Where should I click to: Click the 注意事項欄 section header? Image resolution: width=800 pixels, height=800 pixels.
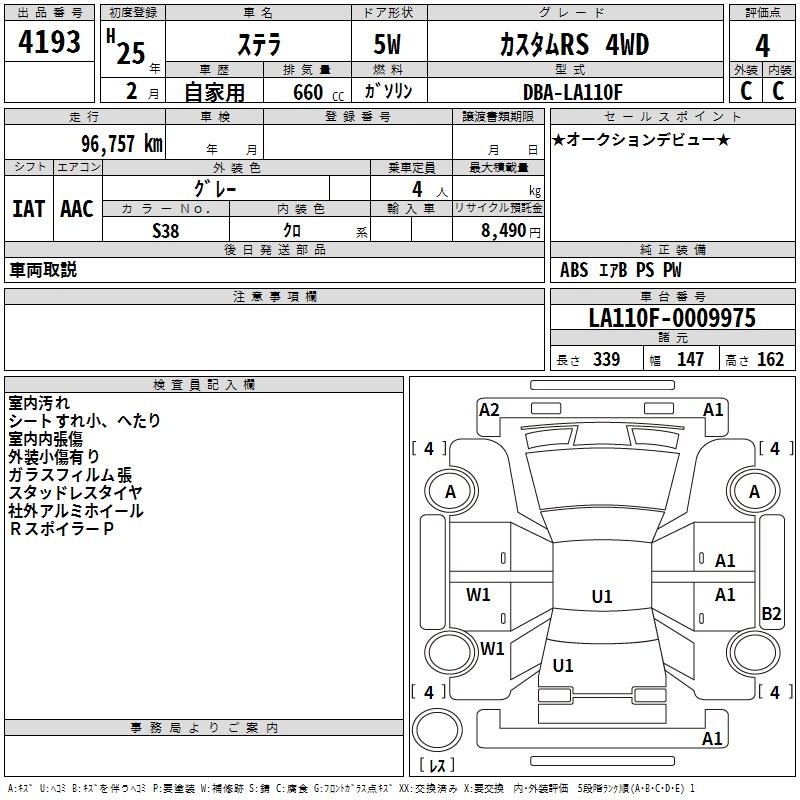[x=274, y=296]
